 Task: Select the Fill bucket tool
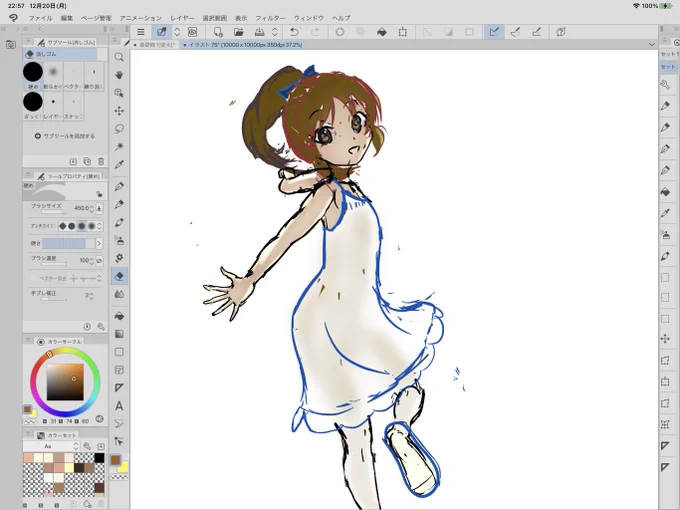tap(119, 316)
